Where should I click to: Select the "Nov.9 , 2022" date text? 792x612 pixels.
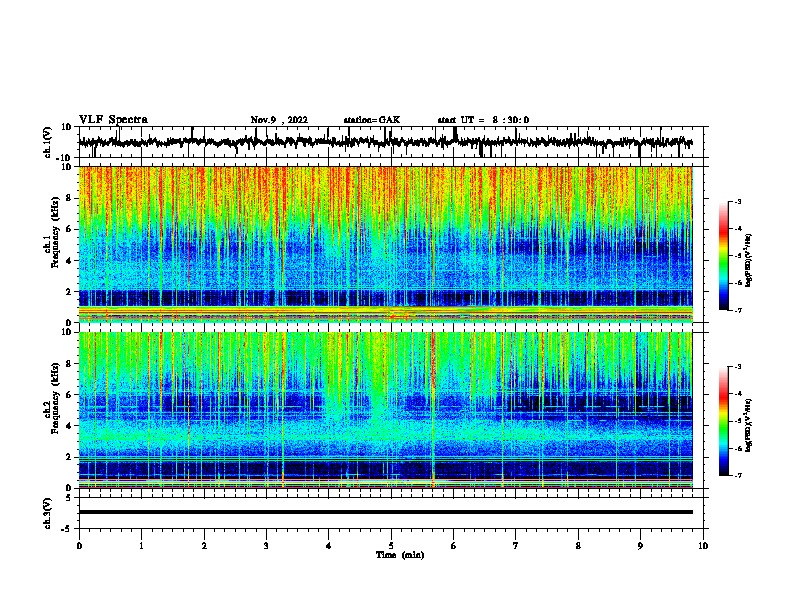pos(279,120)
